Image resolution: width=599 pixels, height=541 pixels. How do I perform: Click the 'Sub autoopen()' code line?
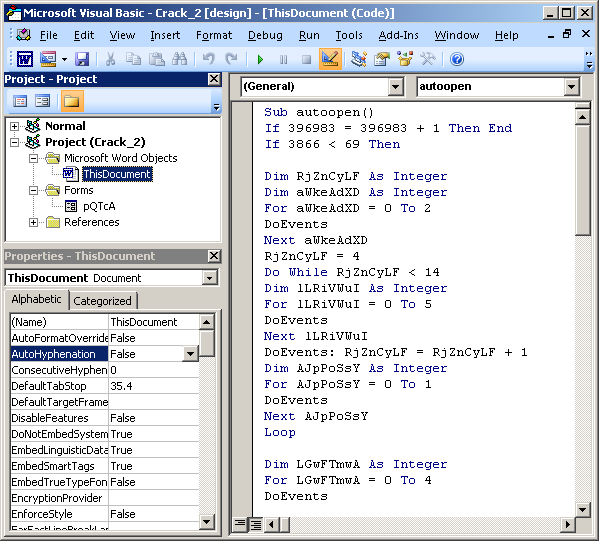coord(319,112)
